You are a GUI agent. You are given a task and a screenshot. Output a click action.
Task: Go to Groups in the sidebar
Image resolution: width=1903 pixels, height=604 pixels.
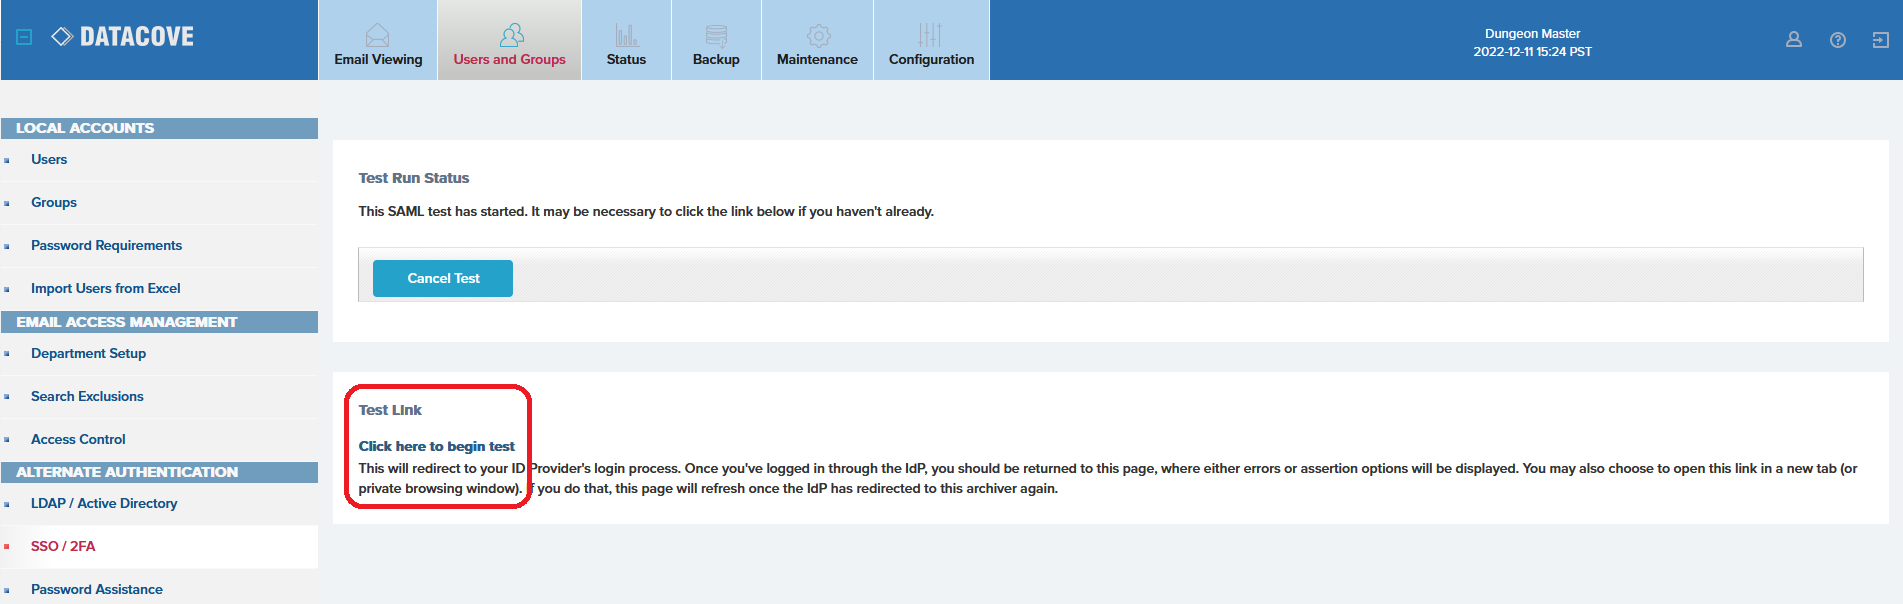pyautogui.click(x=54, y=203)
